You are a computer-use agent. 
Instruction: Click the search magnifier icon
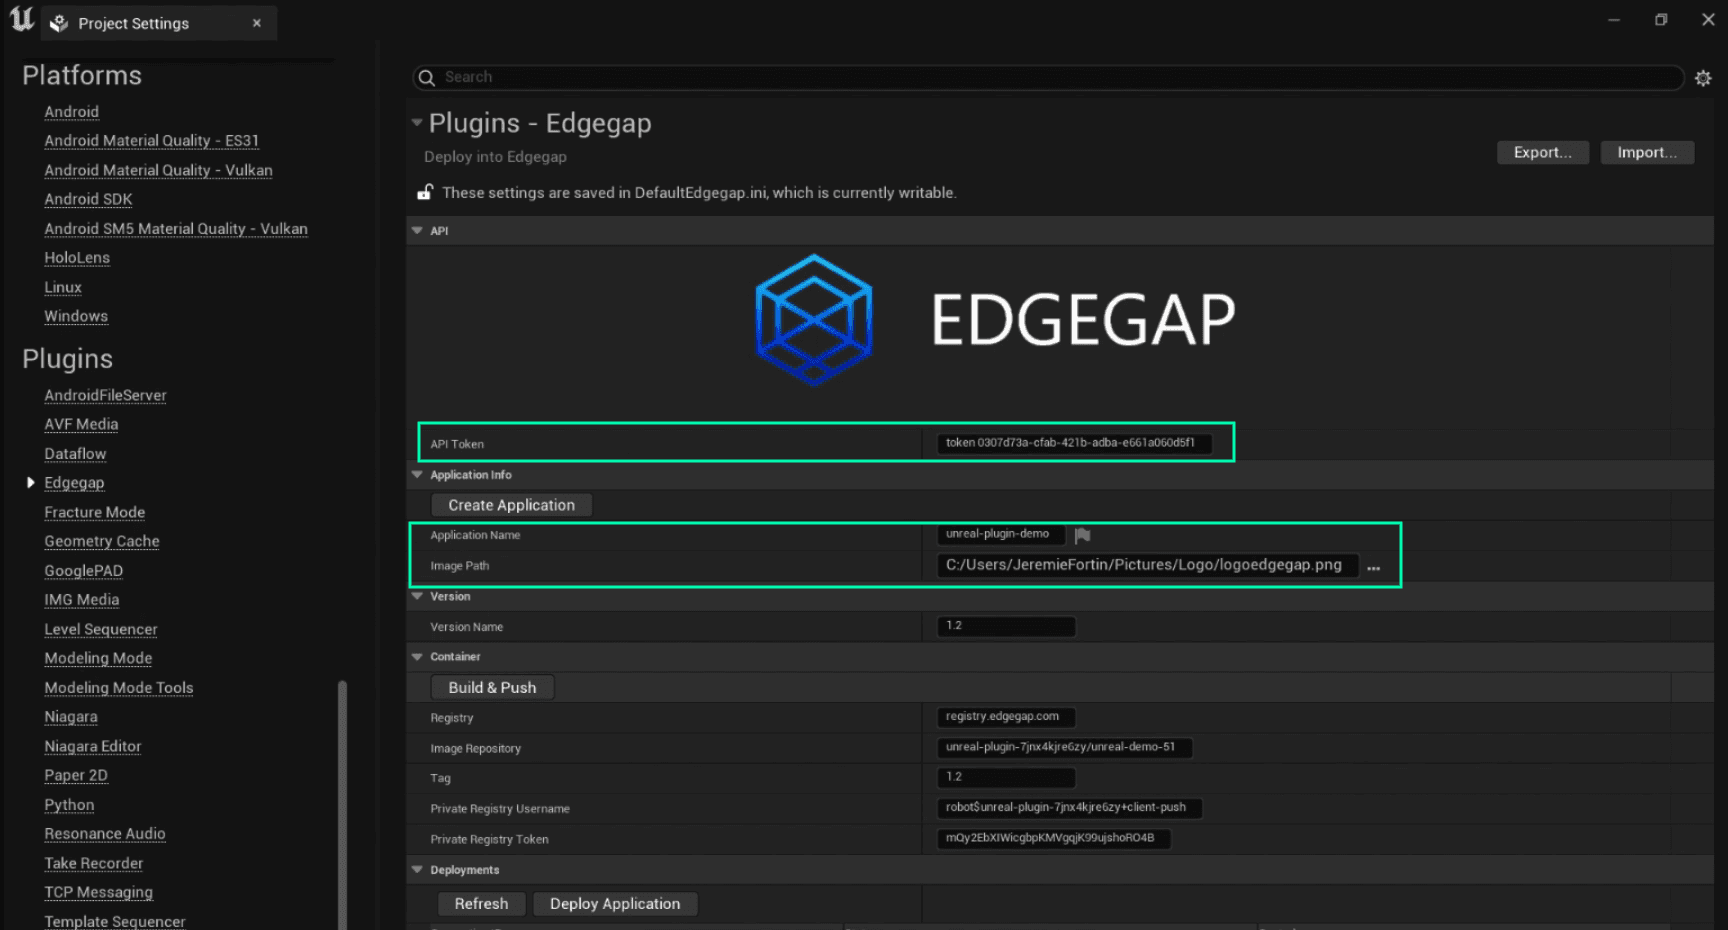427,78
